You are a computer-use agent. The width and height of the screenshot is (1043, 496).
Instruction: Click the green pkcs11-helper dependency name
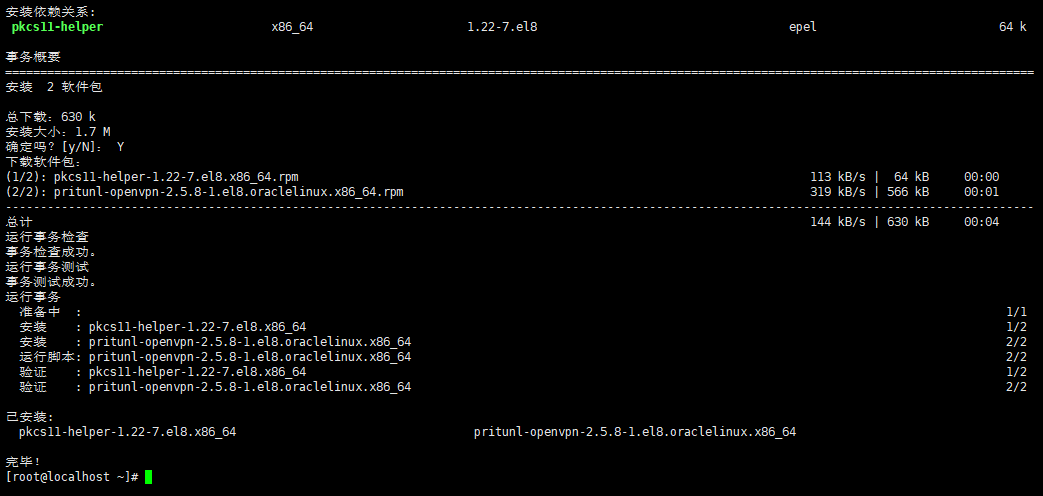[x=57, y=27]
